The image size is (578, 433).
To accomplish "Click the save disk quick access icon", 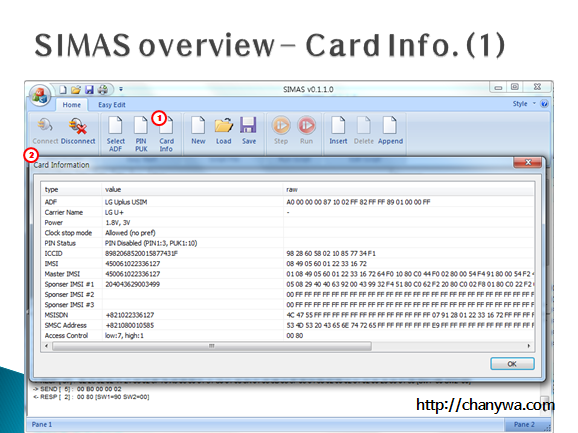I will coord(89,90).
